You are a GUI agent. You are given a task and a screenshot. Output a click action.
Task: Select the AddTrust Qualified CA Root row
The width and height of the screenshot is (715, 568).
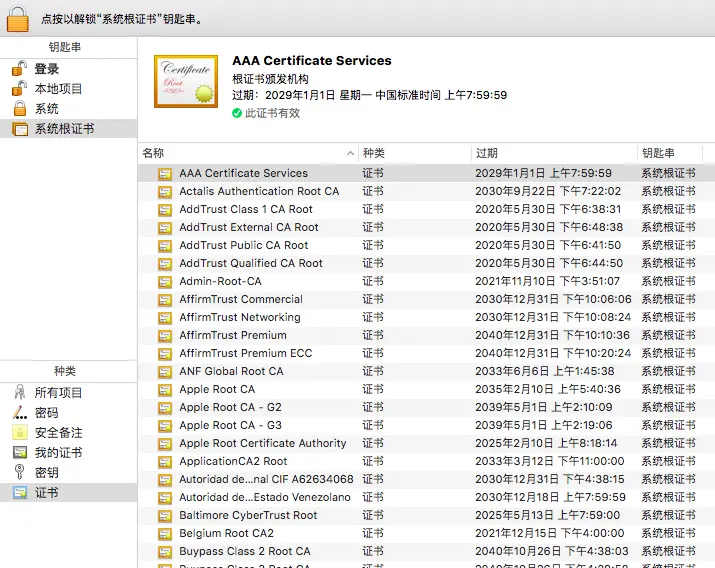point(426,263)
